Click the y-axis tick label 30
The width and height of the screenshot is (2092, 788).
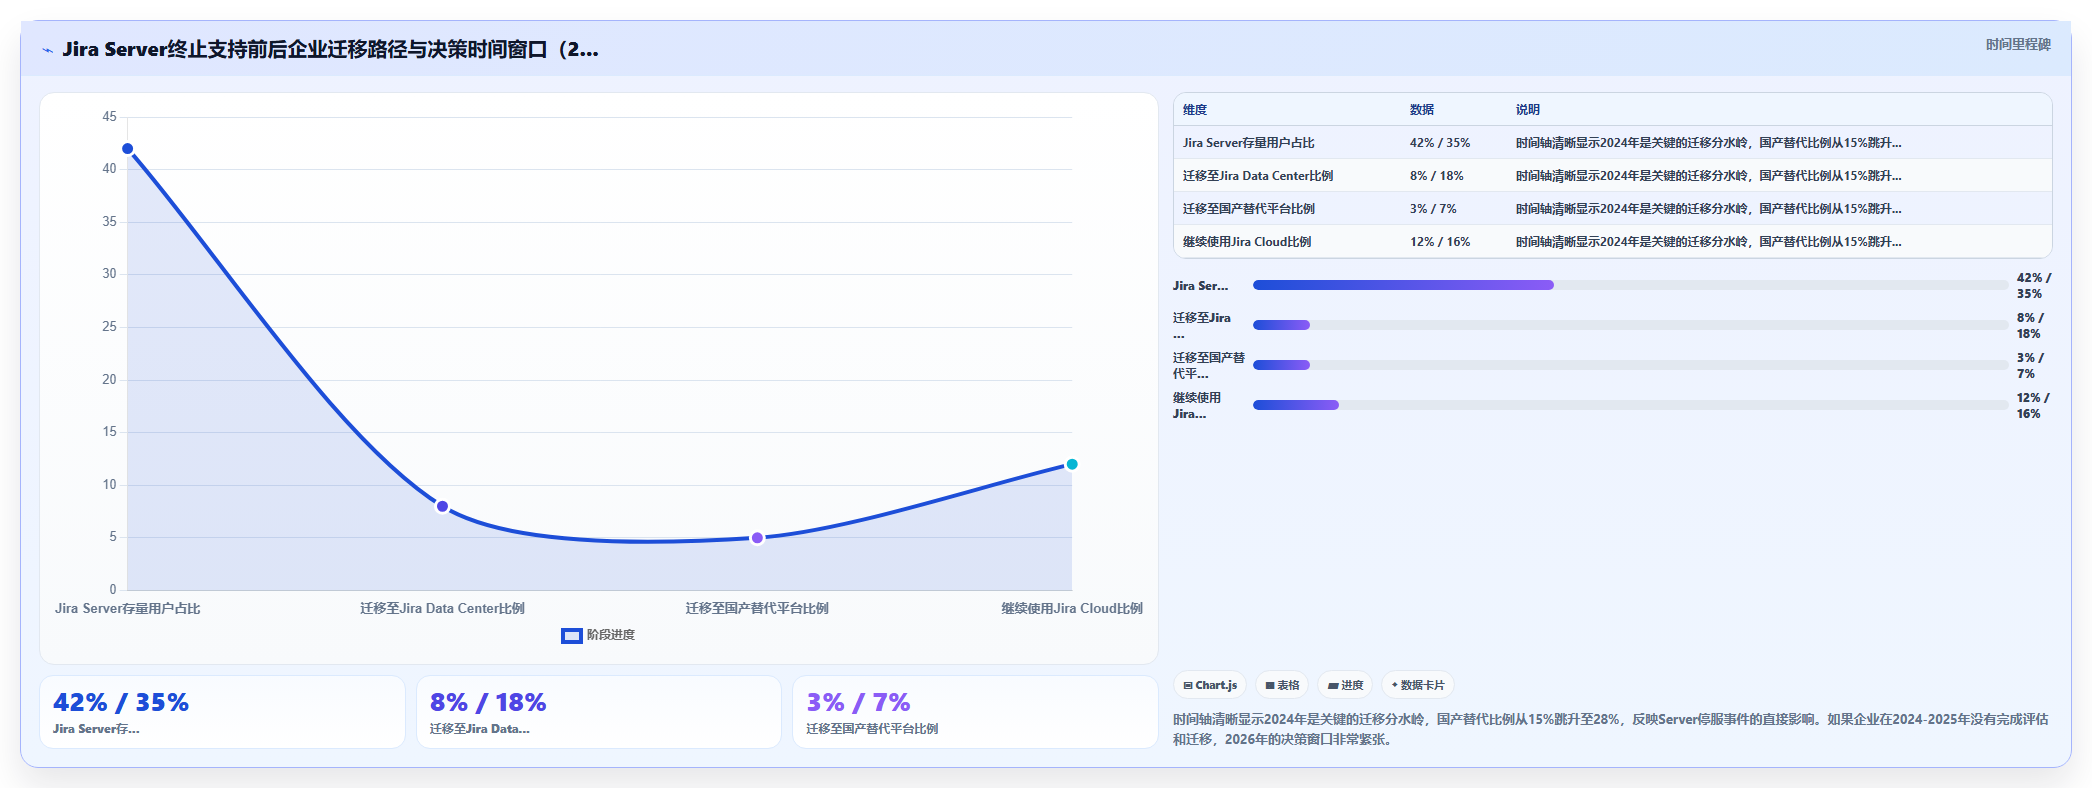click(x=109, y=274)
